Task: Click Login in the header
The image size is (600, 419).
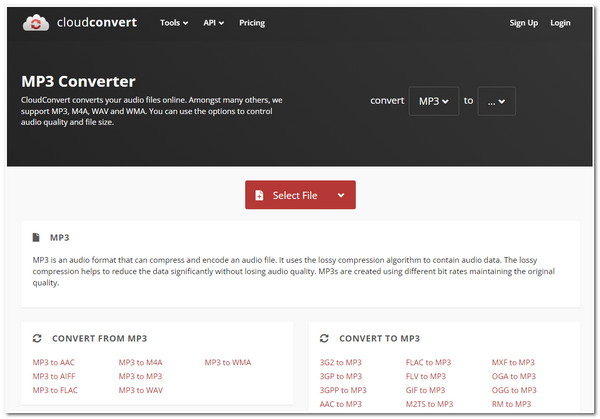Action: pyautogui.click(x=560, y=23)
